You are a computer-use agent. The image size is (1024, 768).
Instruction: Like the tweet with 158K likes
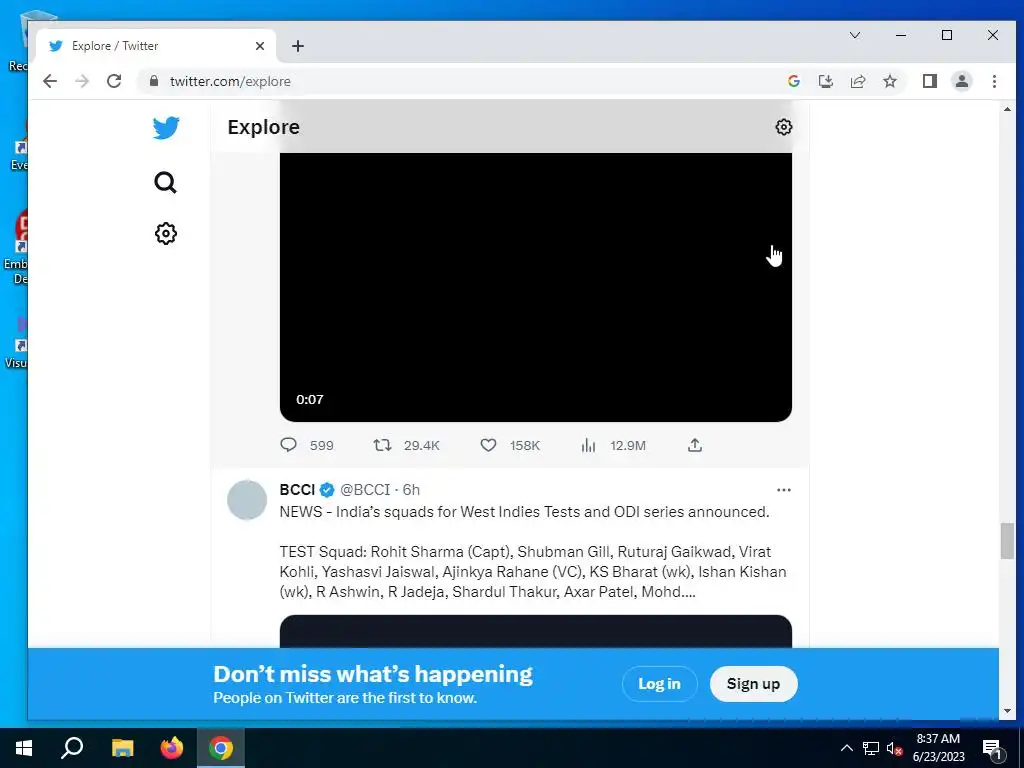click(488, 445)
